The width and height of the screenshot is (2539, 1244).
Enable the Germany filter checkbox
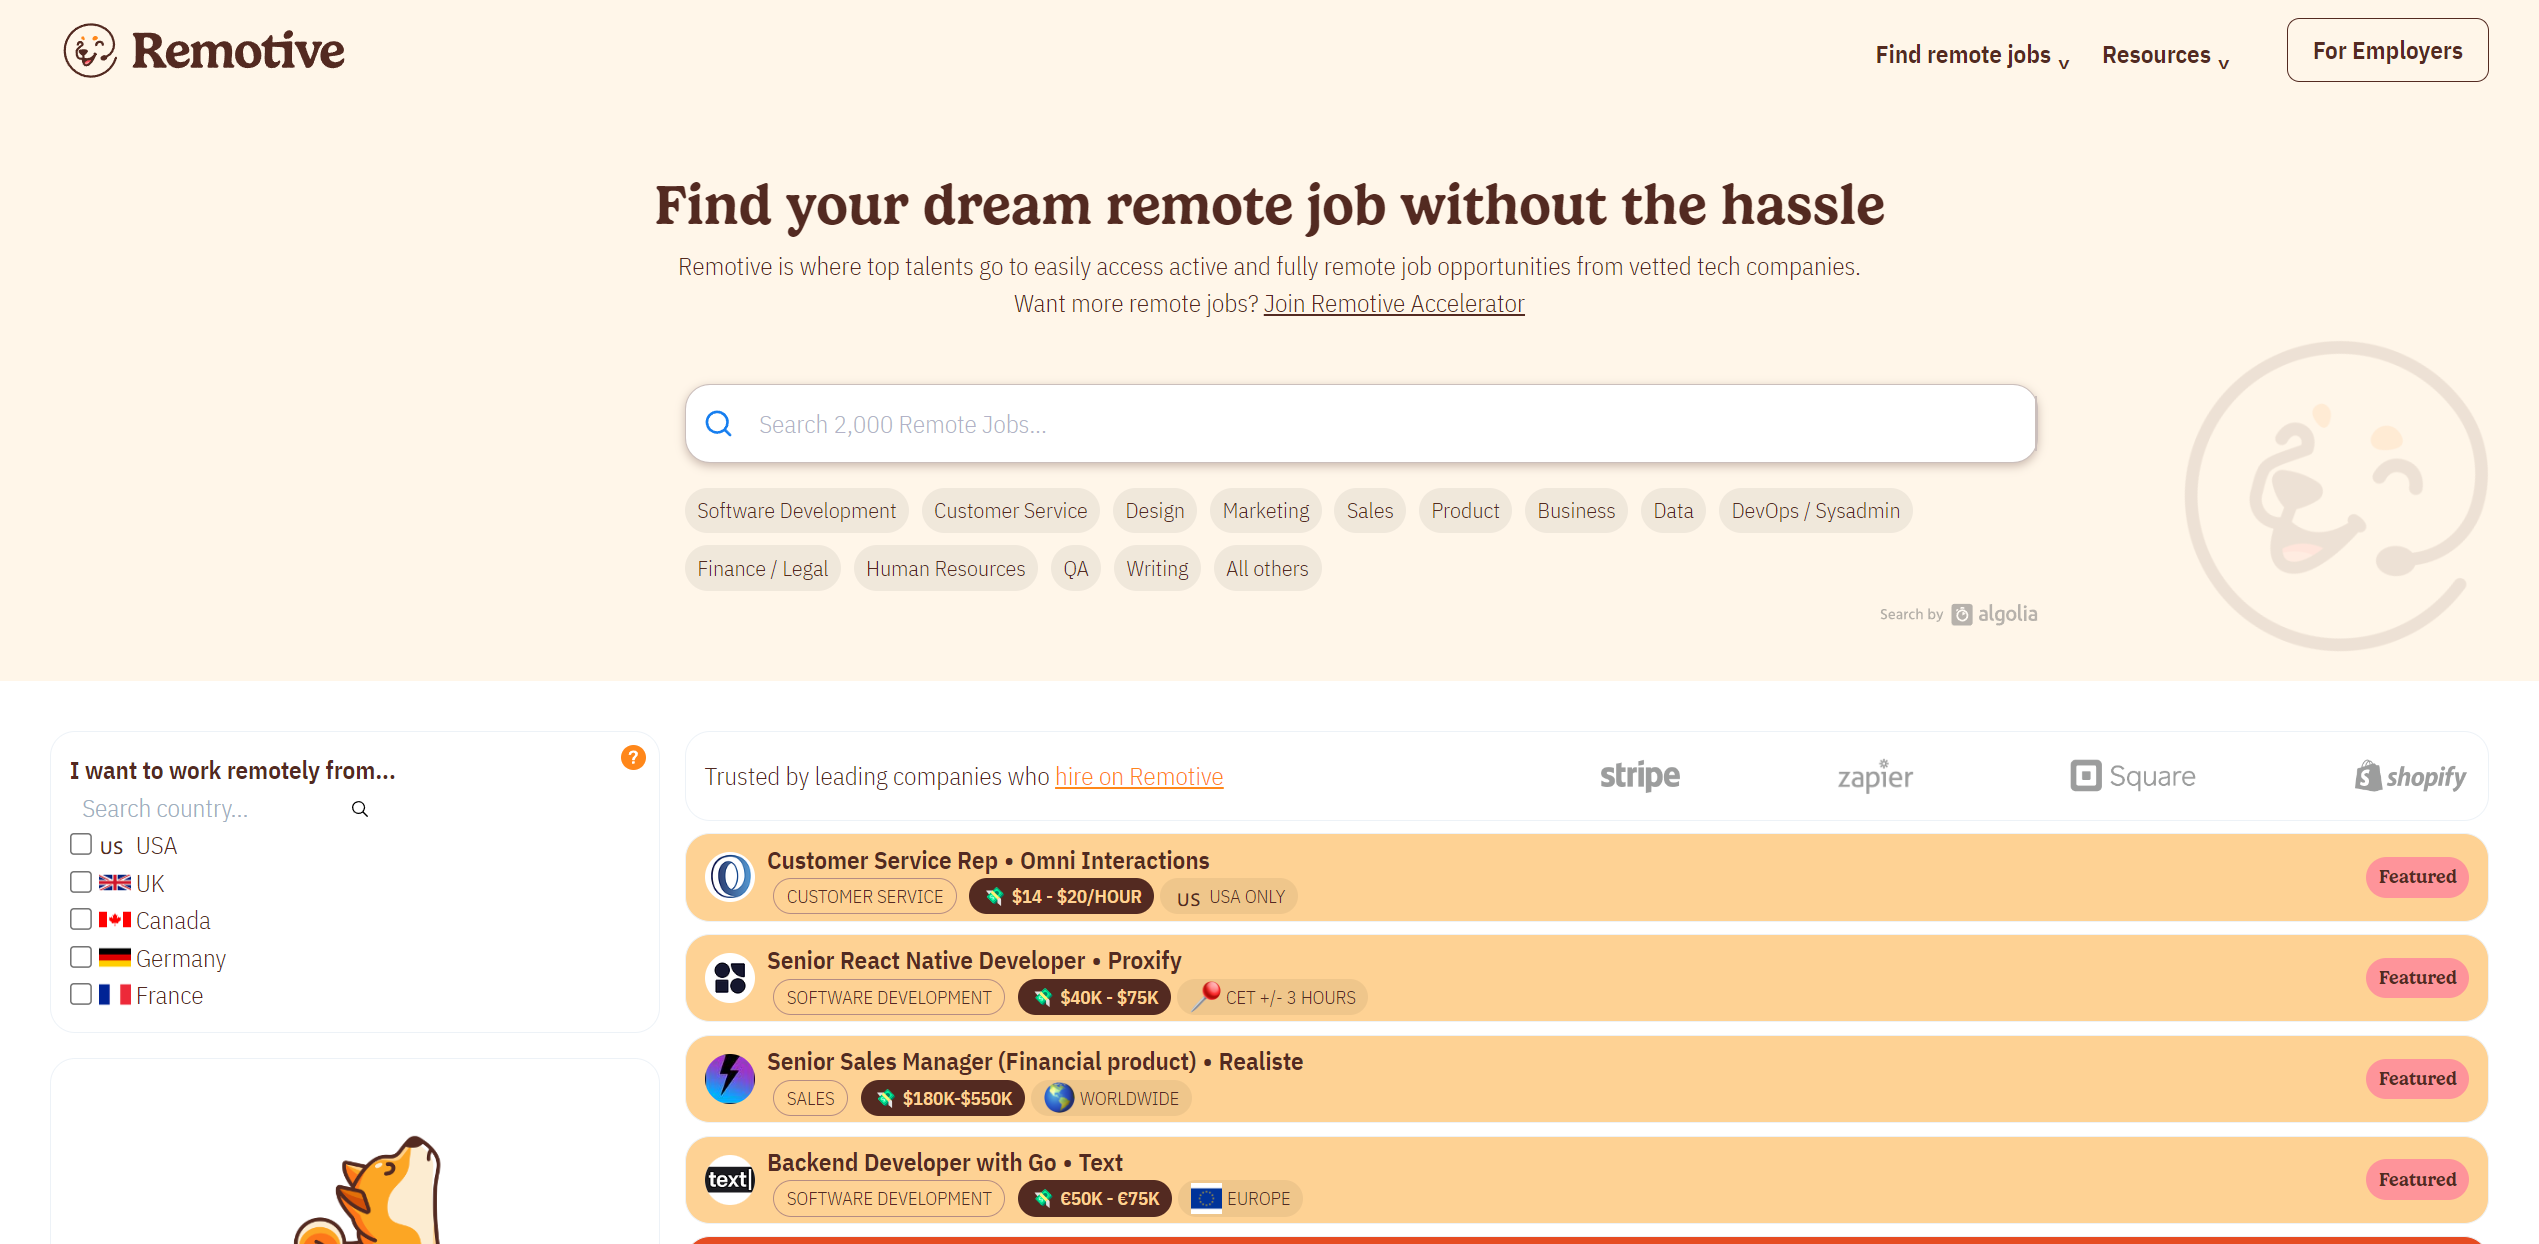pyautogui.click(x=80, y=956)
